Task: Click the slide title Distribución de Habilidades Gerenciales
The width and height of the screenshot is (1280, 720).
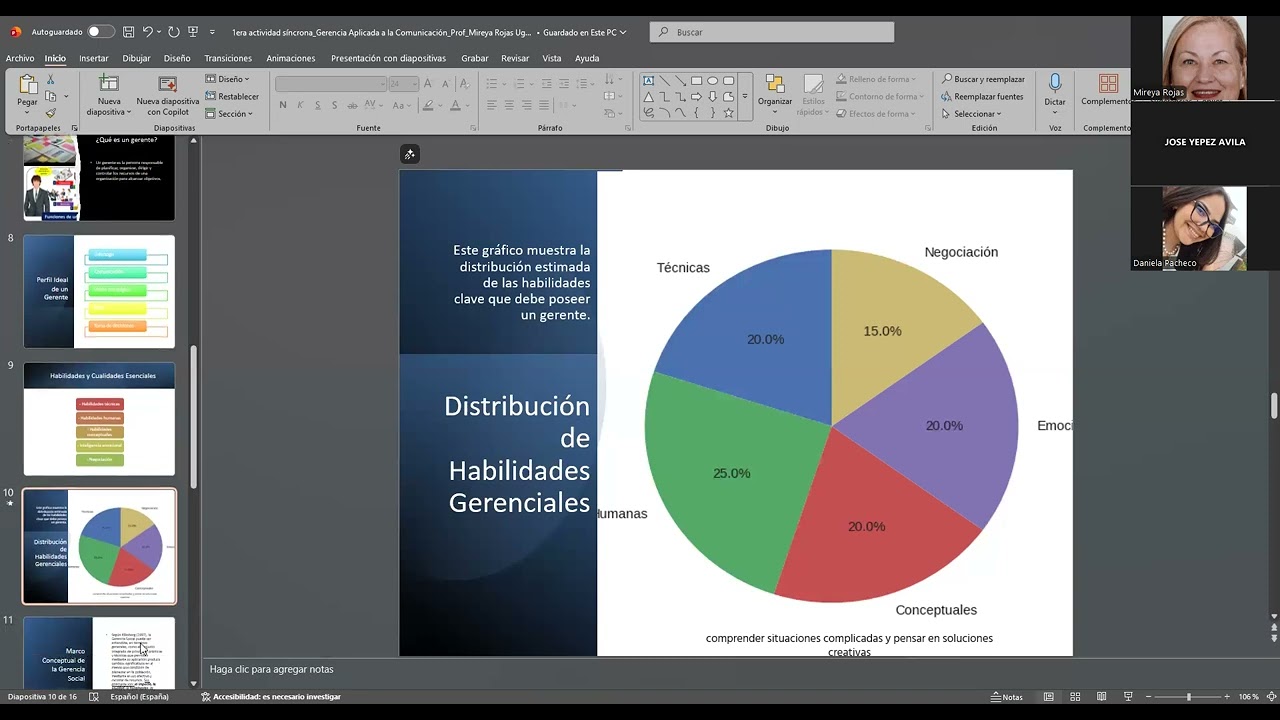Action: pyautogui.click(x=517, y=454)
